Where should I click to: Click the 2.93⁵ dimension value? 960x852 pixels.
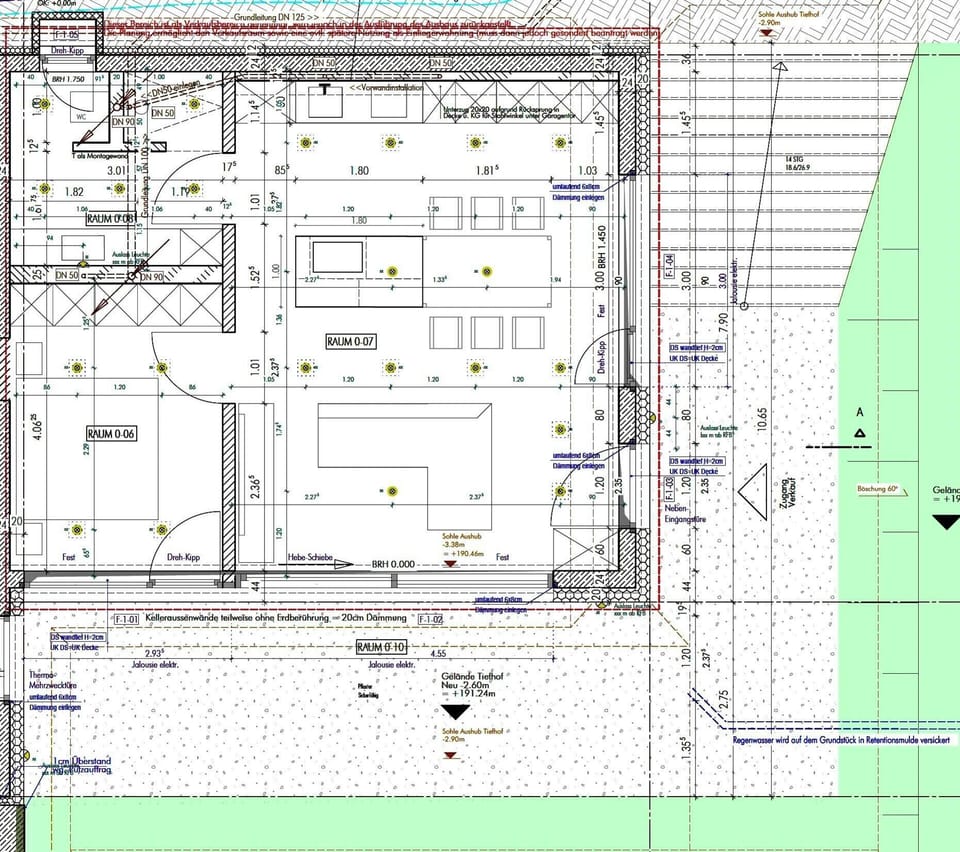click(x=154, y=654)
